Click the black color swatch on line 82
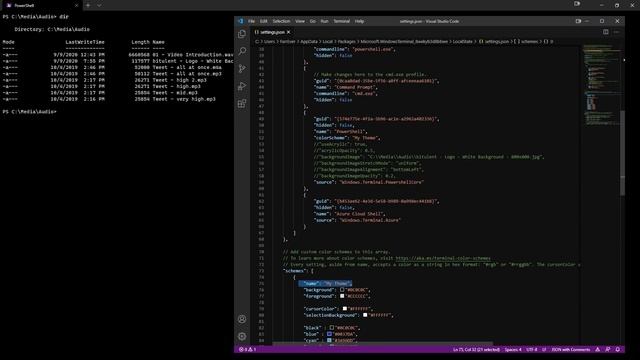The width and height of the screenshot is (640, 360). click(332, 328)
